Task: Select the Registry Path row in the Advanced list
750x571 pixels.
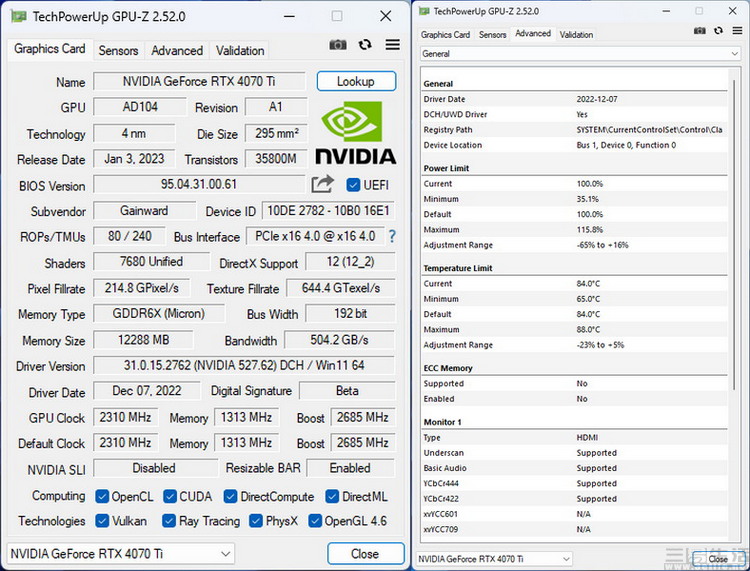Action: point(575,130)
